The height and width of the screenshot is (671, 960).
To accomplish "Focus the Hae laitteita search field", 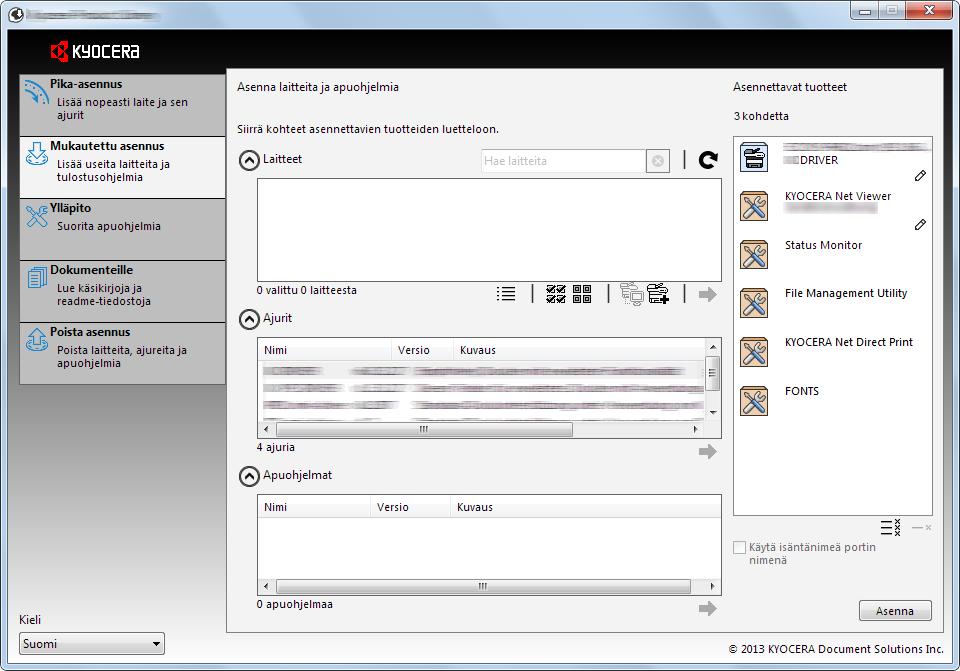I will tap(563, 161).
